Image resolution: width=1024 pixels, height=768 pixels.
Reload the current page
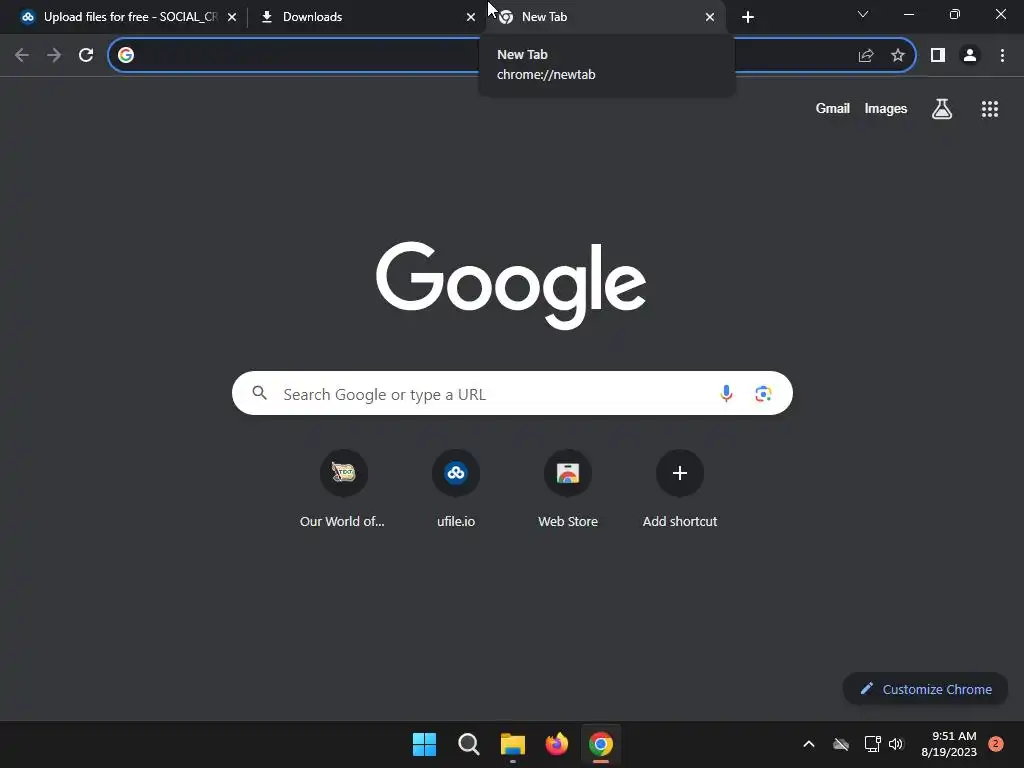(x=86, y=56)
